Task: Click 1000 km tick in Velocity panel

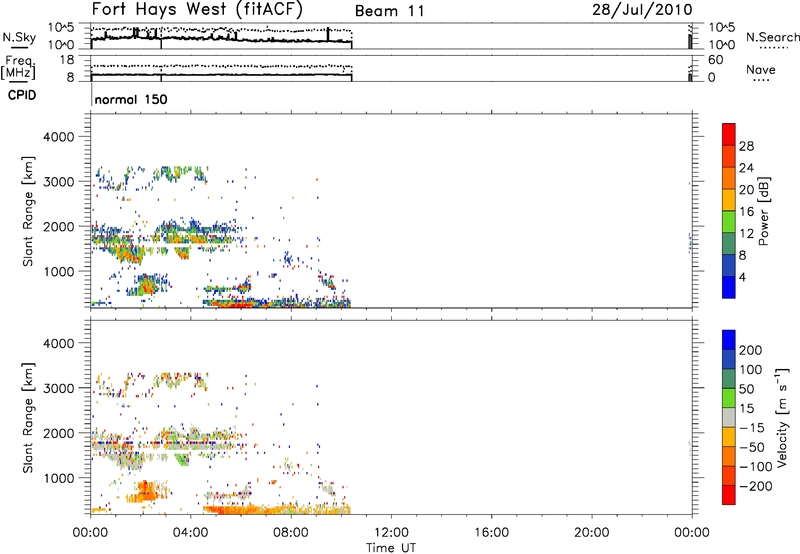Action: [x=59, y=478]
